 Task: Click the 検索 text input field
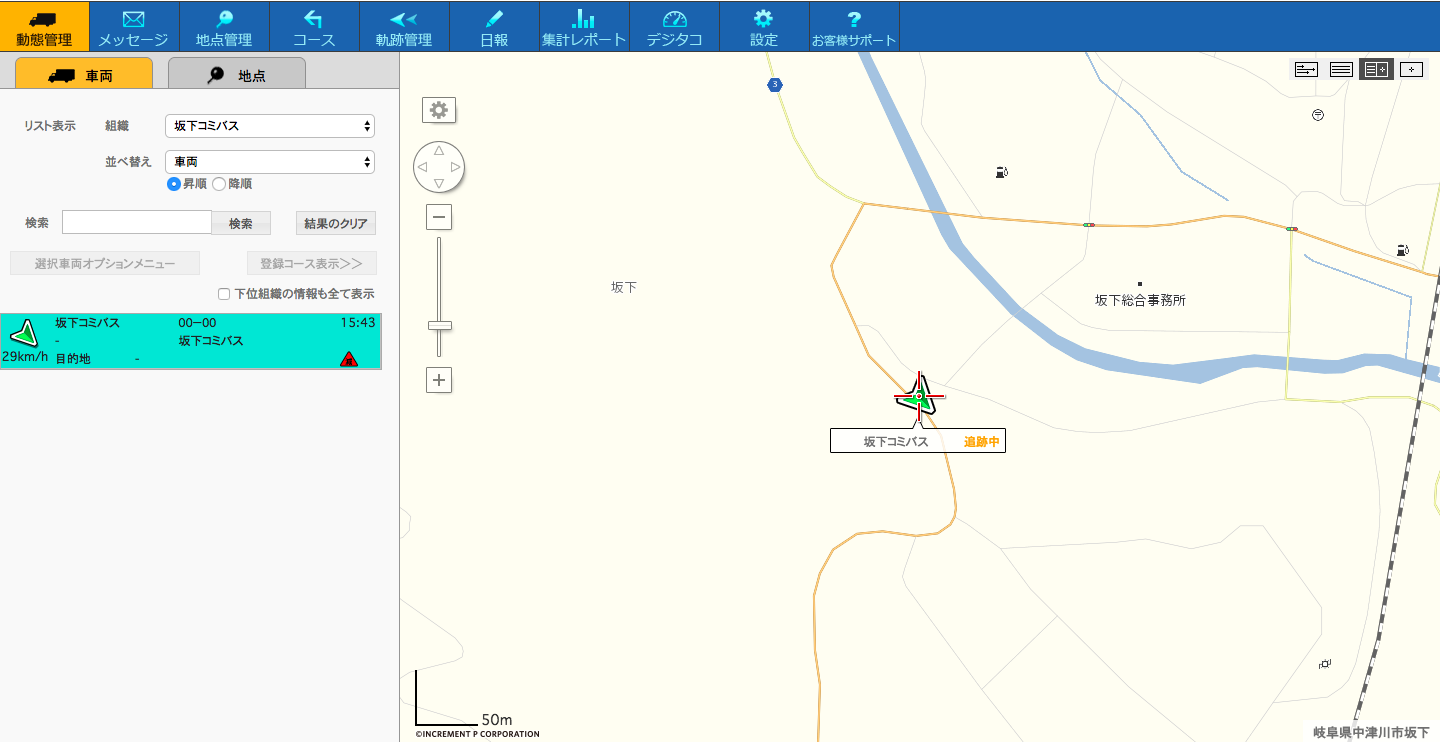(137, 223)
